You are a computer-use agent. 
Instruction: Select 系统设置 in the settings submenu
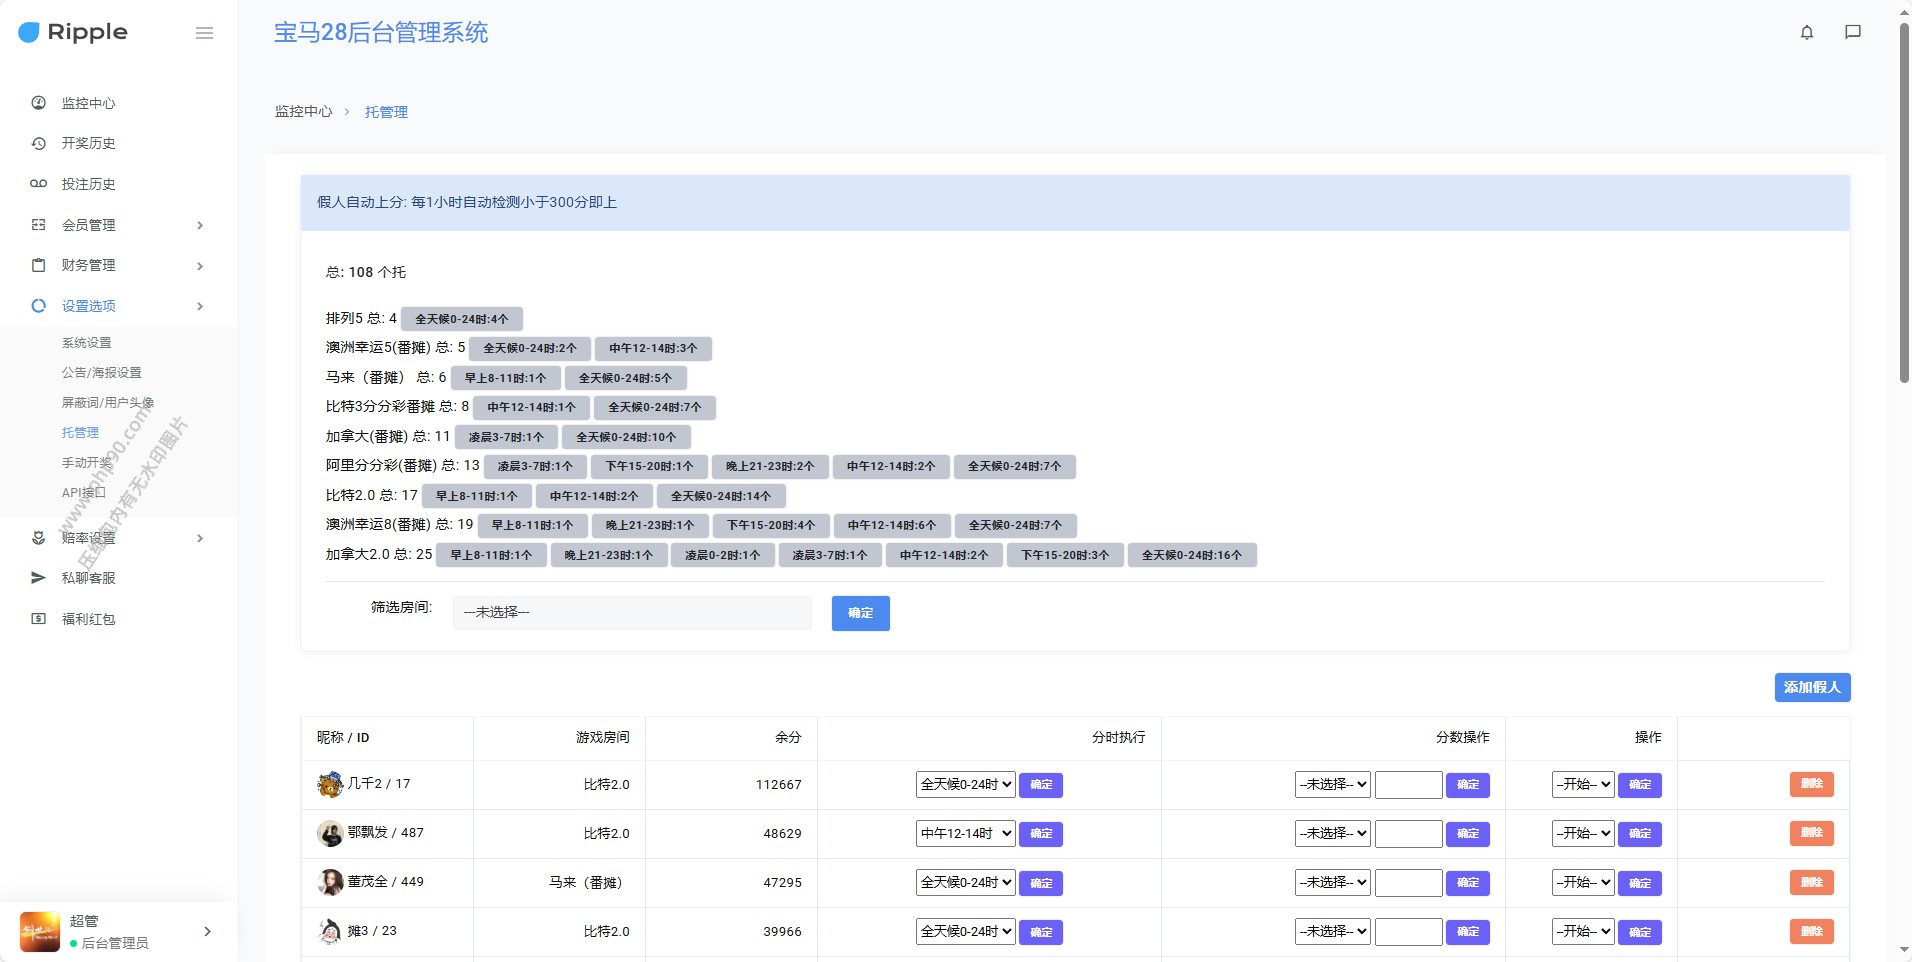[87, 343]
